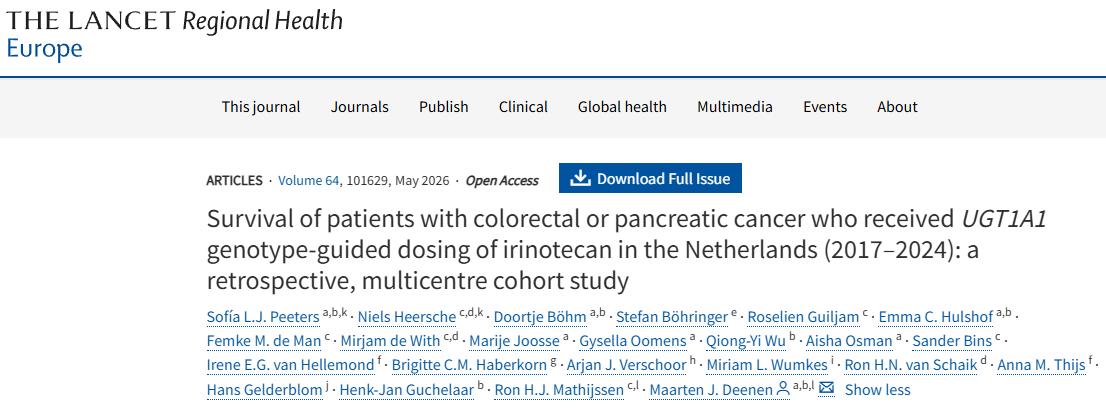Open the About menu item
1106x408 pixels.
tap(897, 107)
